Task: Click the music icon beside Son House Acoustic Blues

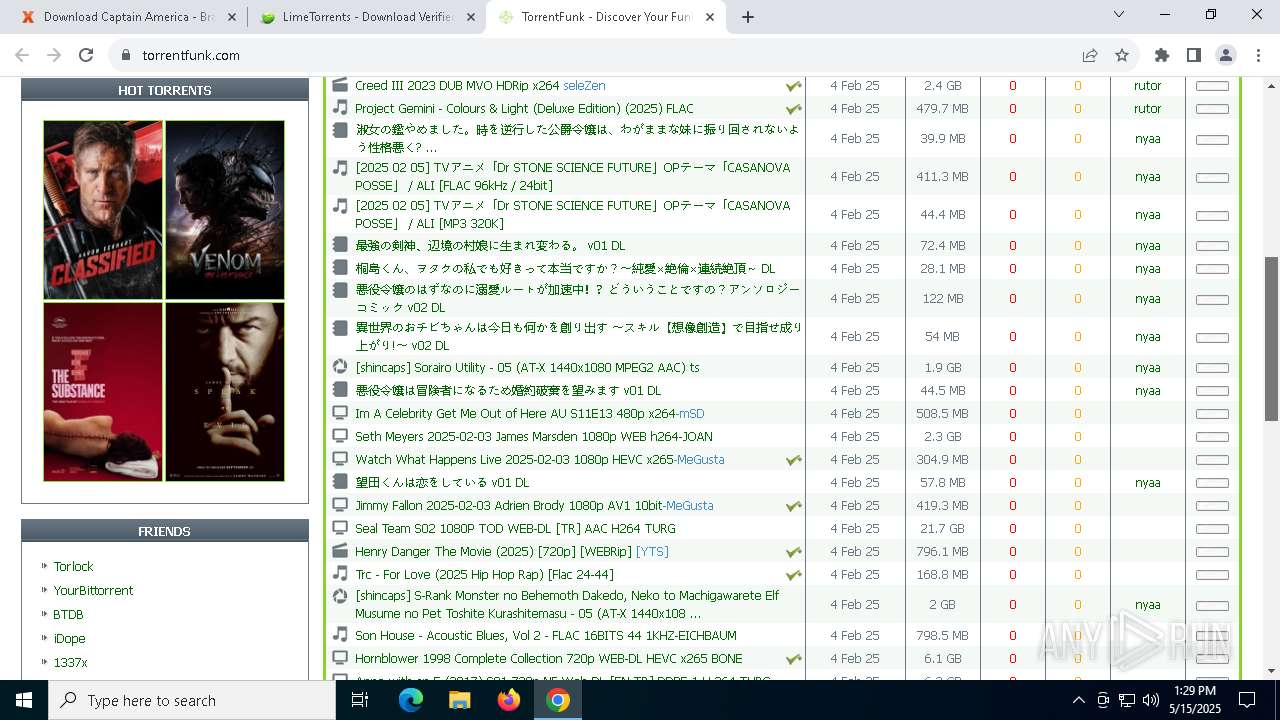Action: pyautogui.click(x=340, y=635)
